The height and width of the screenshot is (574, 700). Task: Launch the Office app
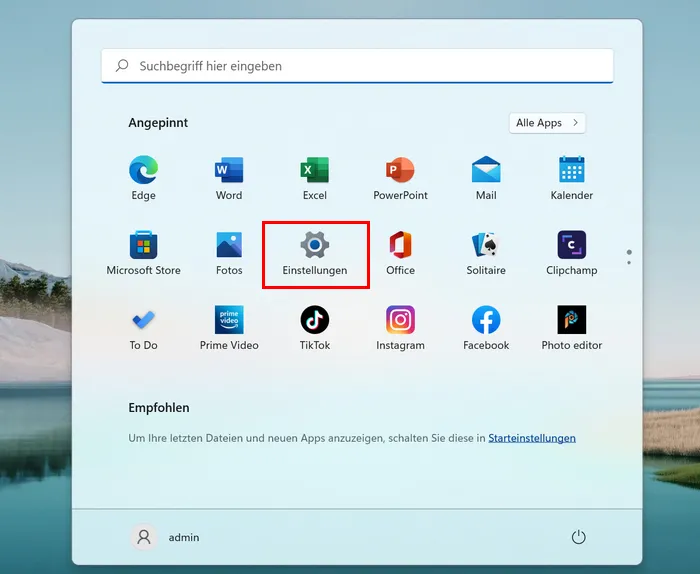400,253
